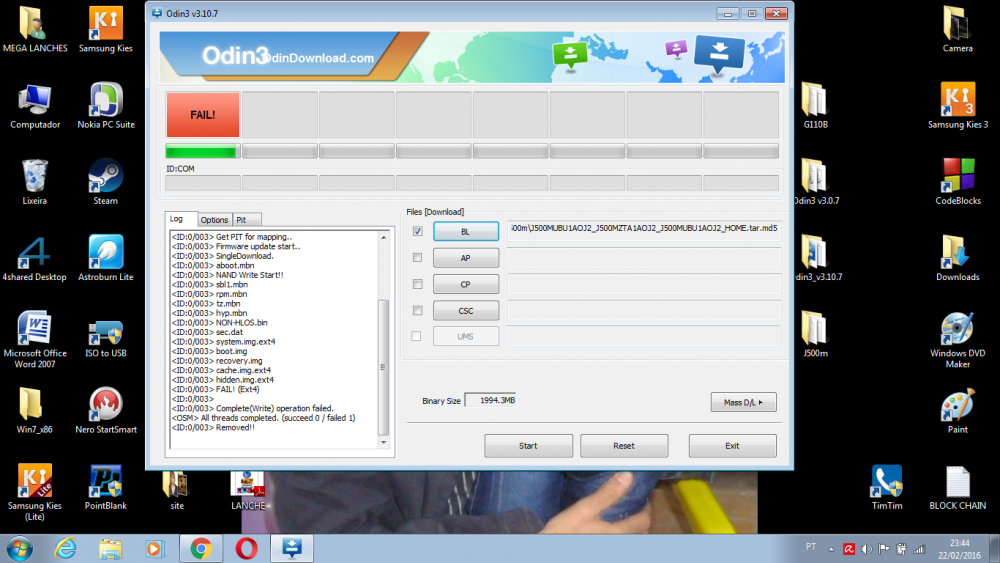
Task: Switch to the Options tab
Action: pyautogui.click(x=214, y=220)
